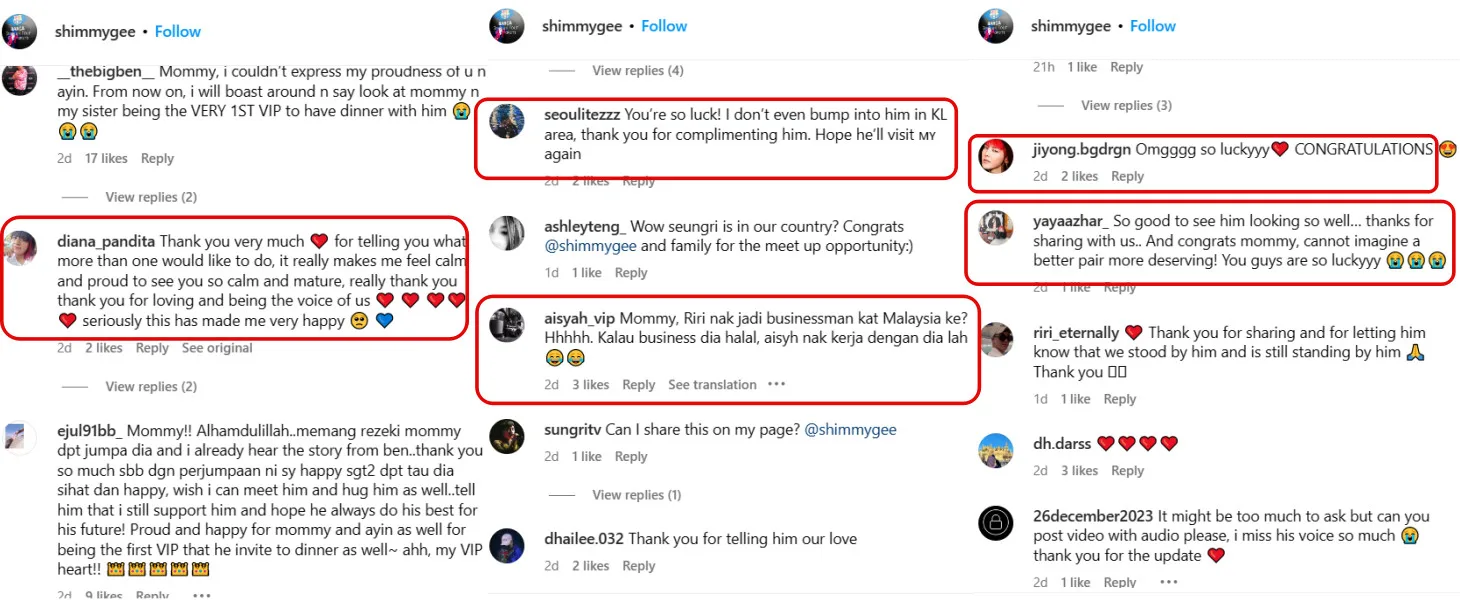Expand View replies (1) under sungritv comment
Image resolution: width=1460 pixels, height=600 pixels.
(636, 495)
